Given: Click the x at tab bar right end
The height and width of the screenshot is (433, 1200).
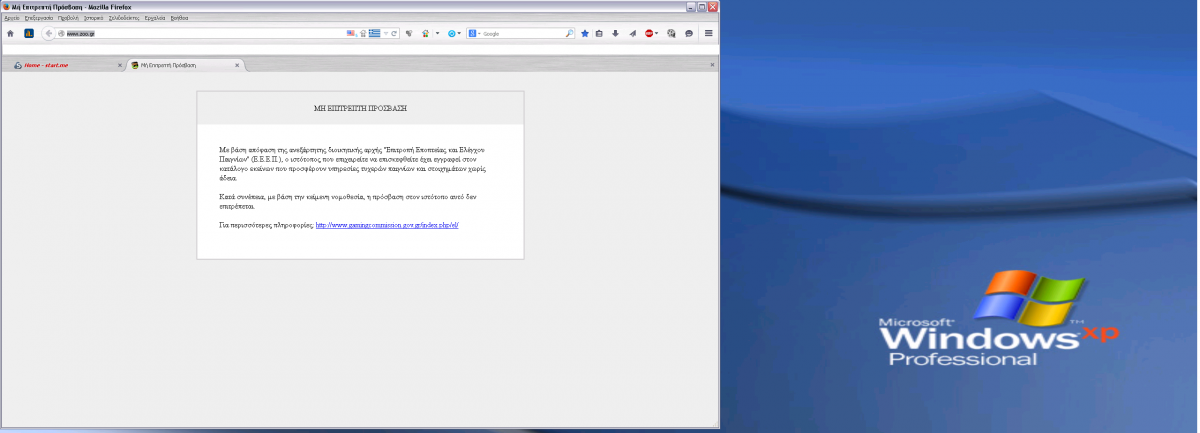Looking at the screenshot, I should point(712,65).
